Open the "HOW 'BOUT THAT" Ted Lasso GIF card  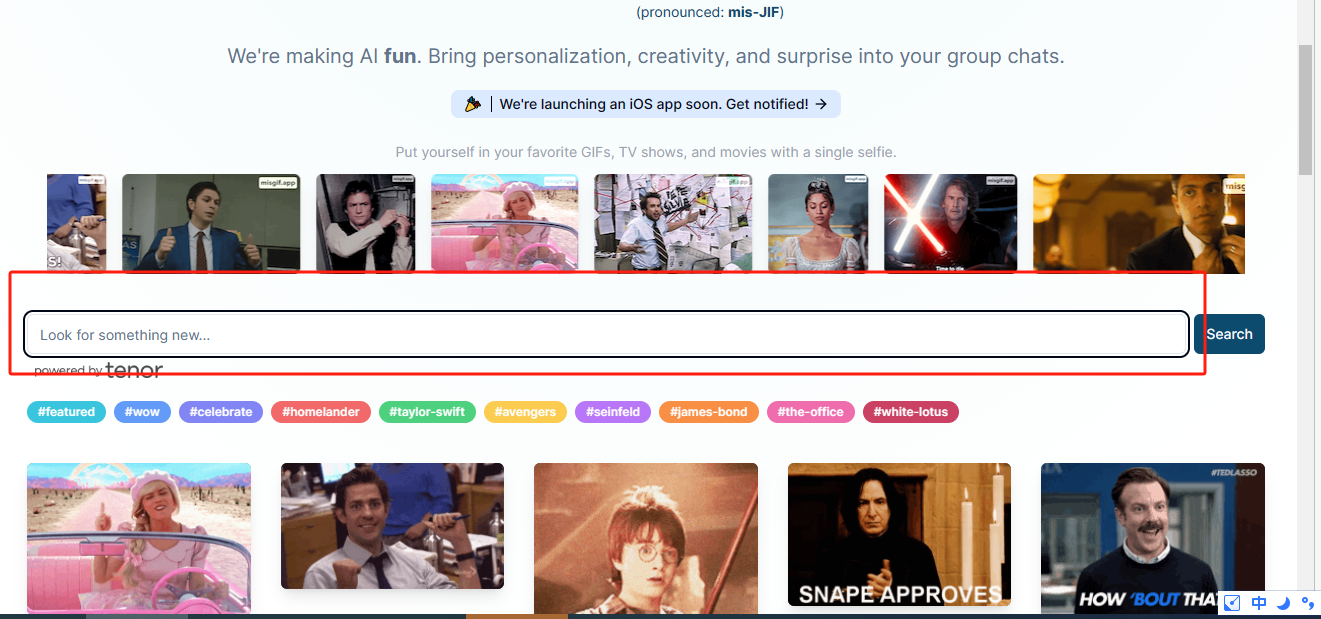coord(1153,538)
